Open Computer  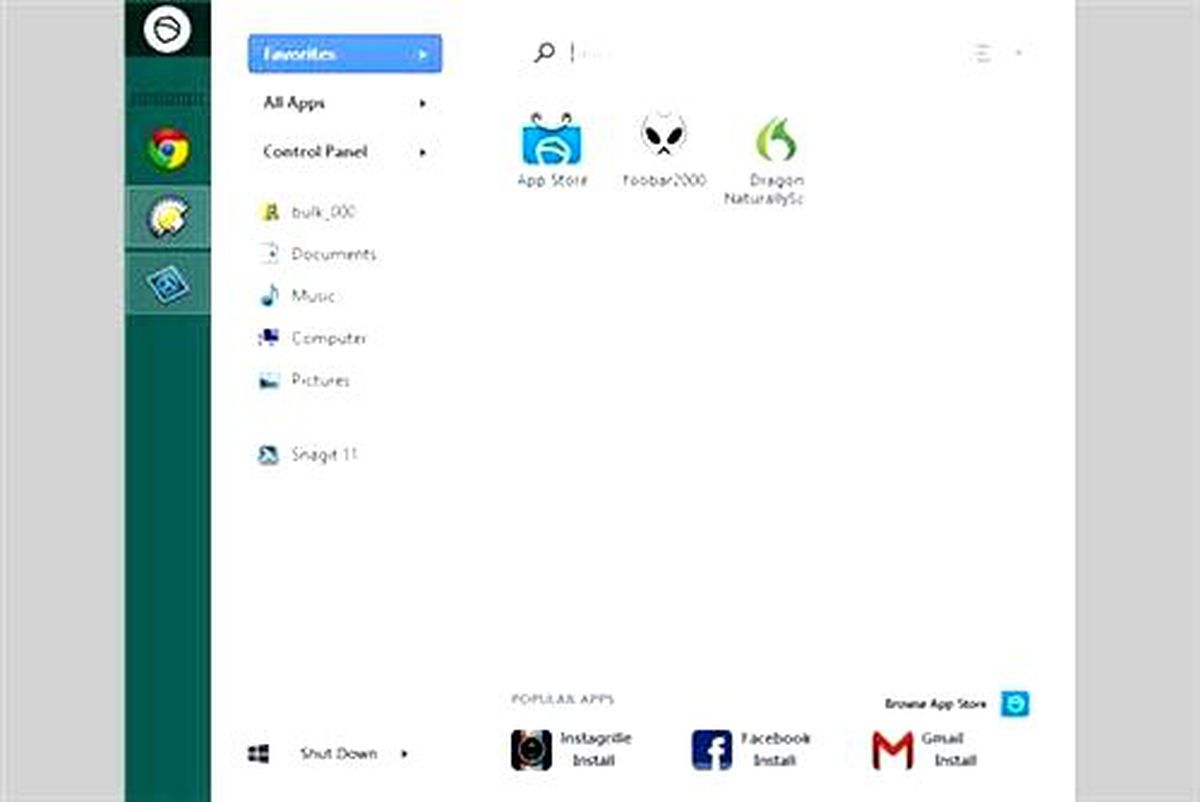(328, 338)
